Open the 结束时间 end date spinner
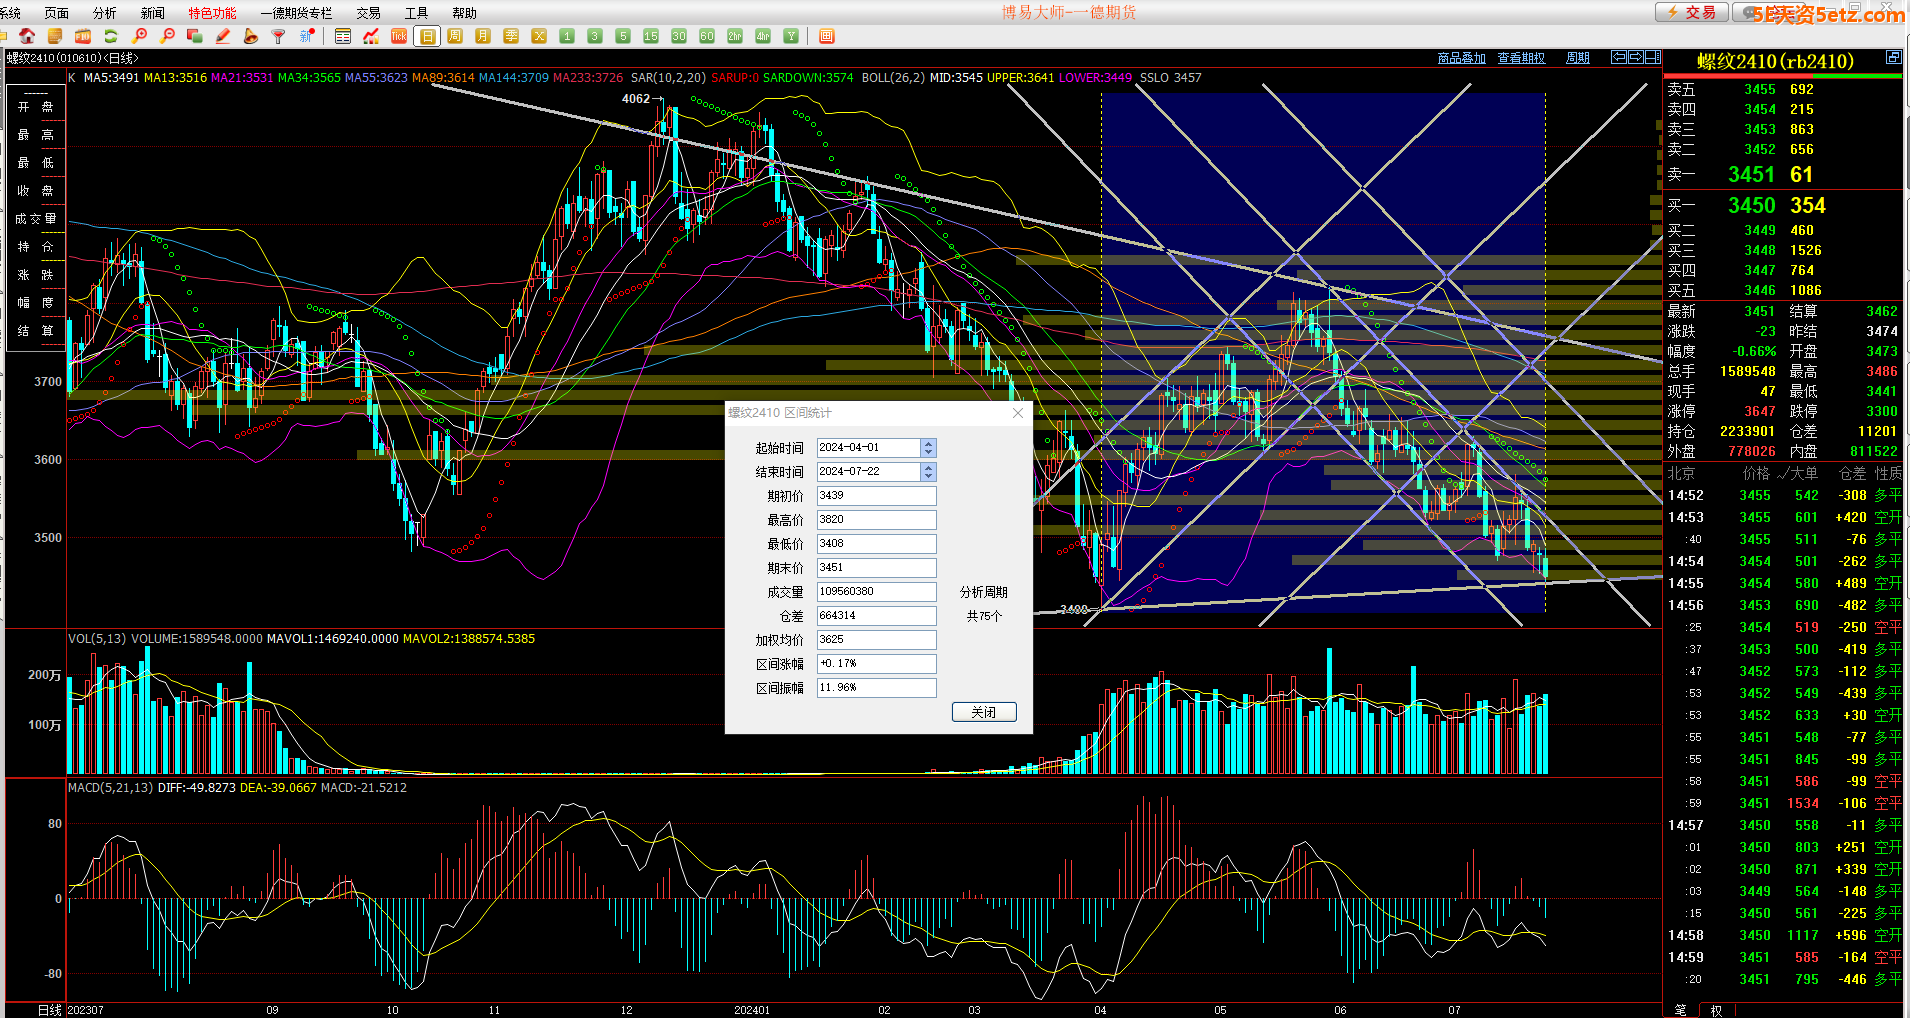The height and width of the screenshot is (1018, 1910). (928, 472)
